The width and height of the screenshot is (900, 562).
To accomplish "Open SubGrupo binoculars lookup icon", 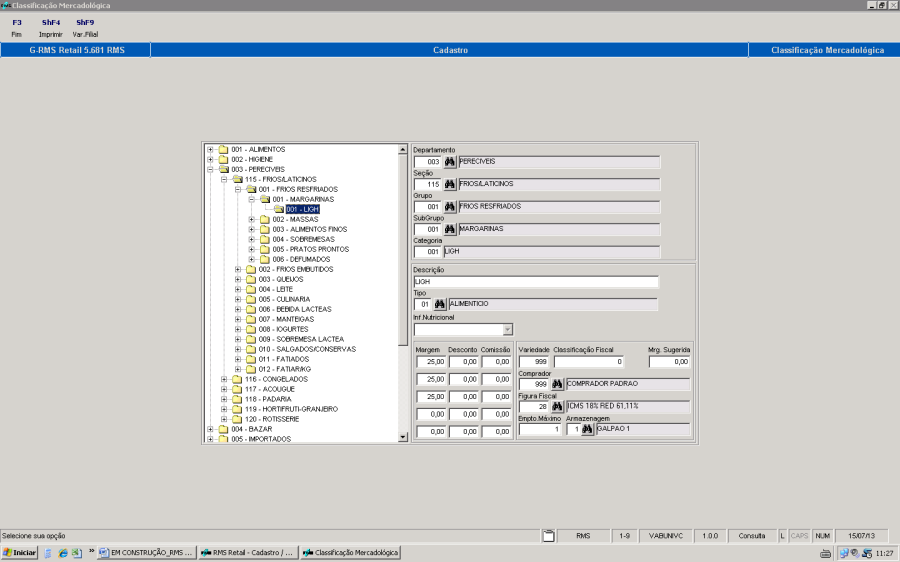I will [449, 229].
